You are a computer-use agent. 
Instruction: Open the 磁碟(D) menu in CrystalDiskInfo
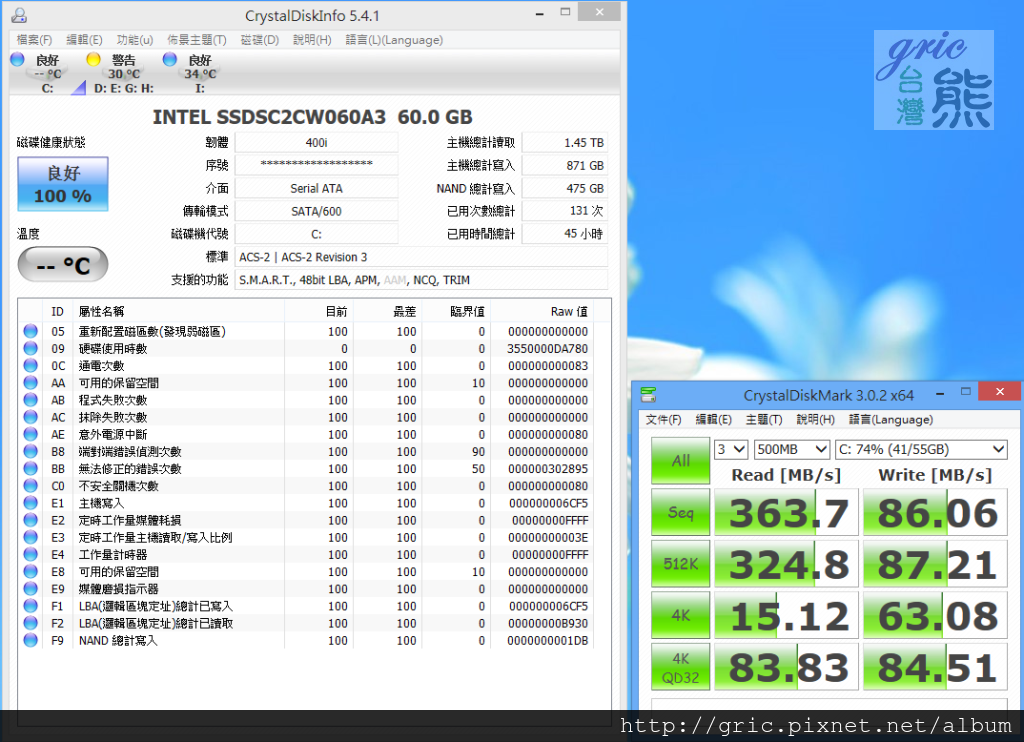point(260,40)
